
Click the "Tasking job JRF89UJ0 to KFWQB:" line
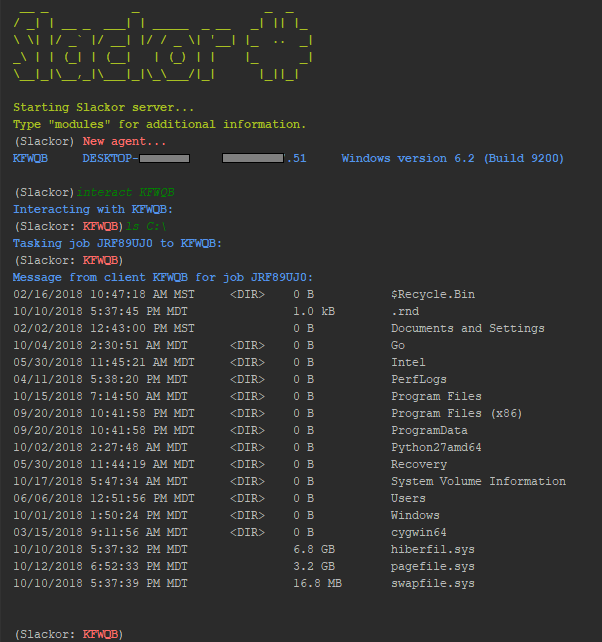pos(117,243)
